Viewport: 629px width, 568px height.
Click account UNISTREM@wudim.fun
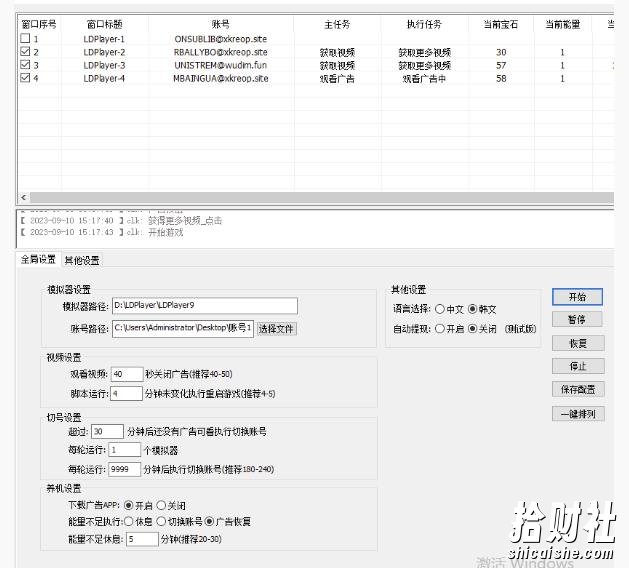click(x=221, y=65)
